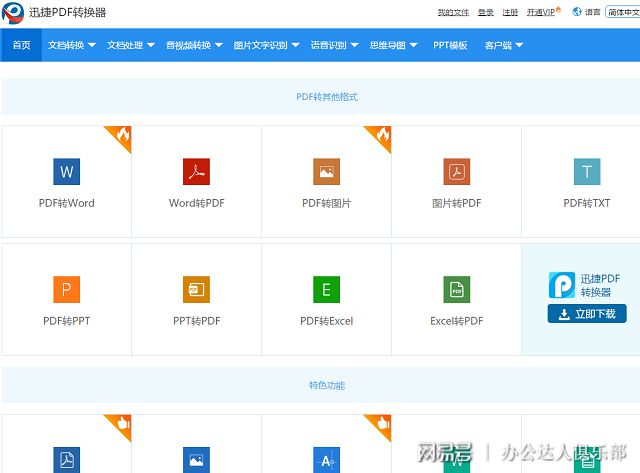
Task: Click the 图片转PDF label
Action: [457, 203]
